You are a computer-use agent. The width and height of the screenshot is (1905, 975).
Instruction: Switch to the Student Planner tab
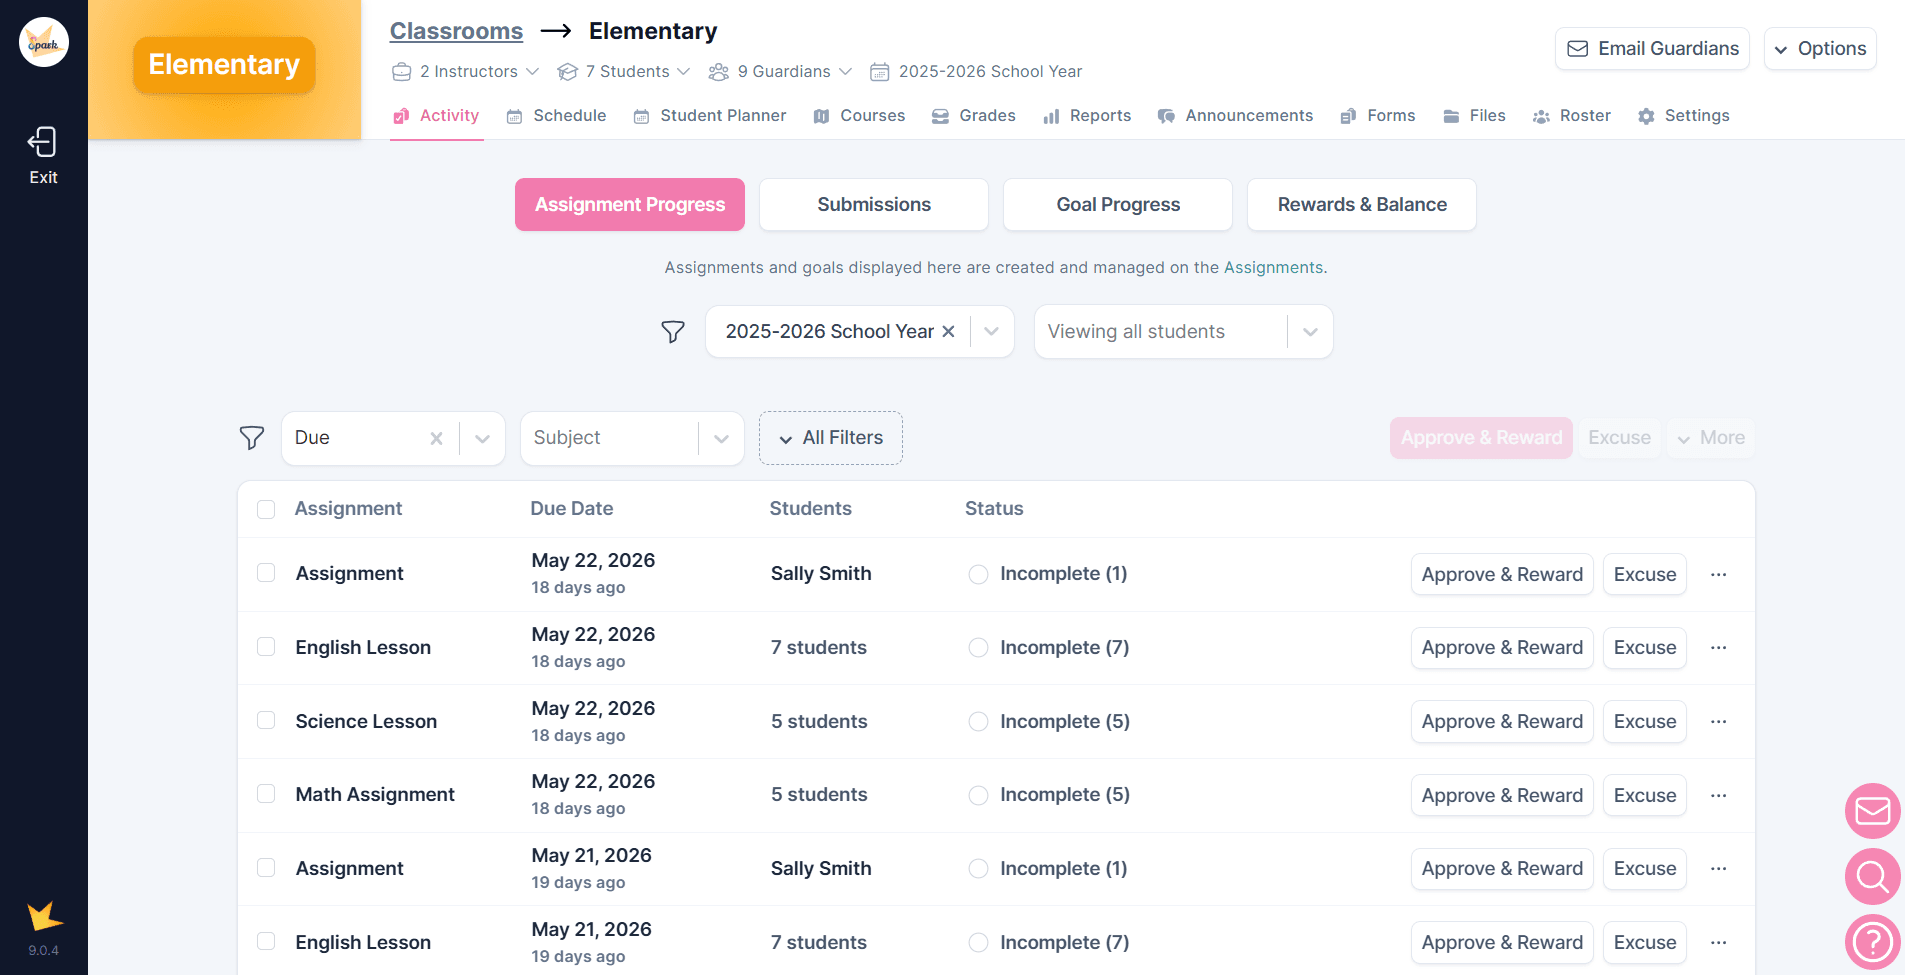click(x=710, y=116)
